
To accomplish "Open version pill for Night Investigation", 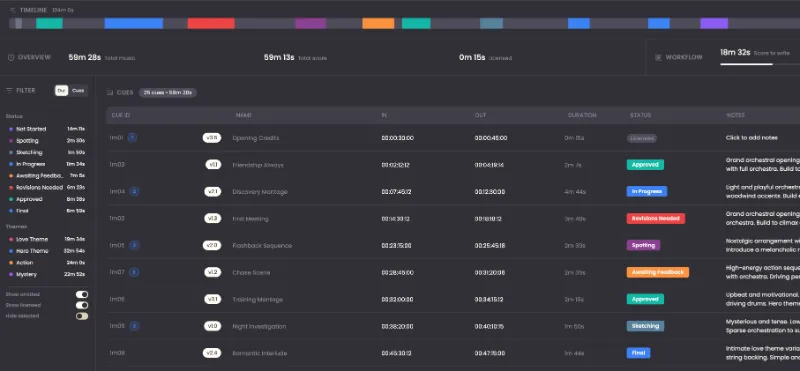I will coord(212,326).
